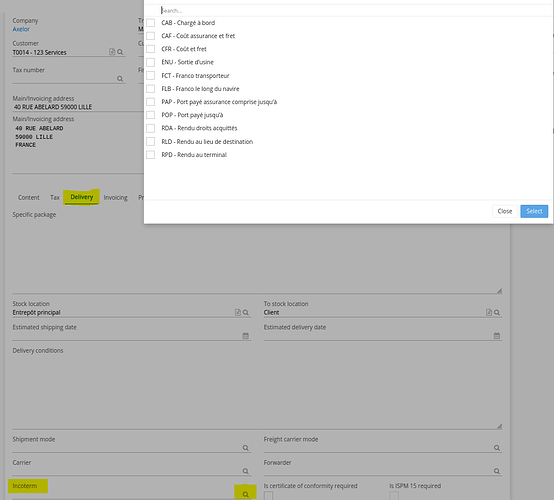Switch to the Delivery tab

click(82, 197)
